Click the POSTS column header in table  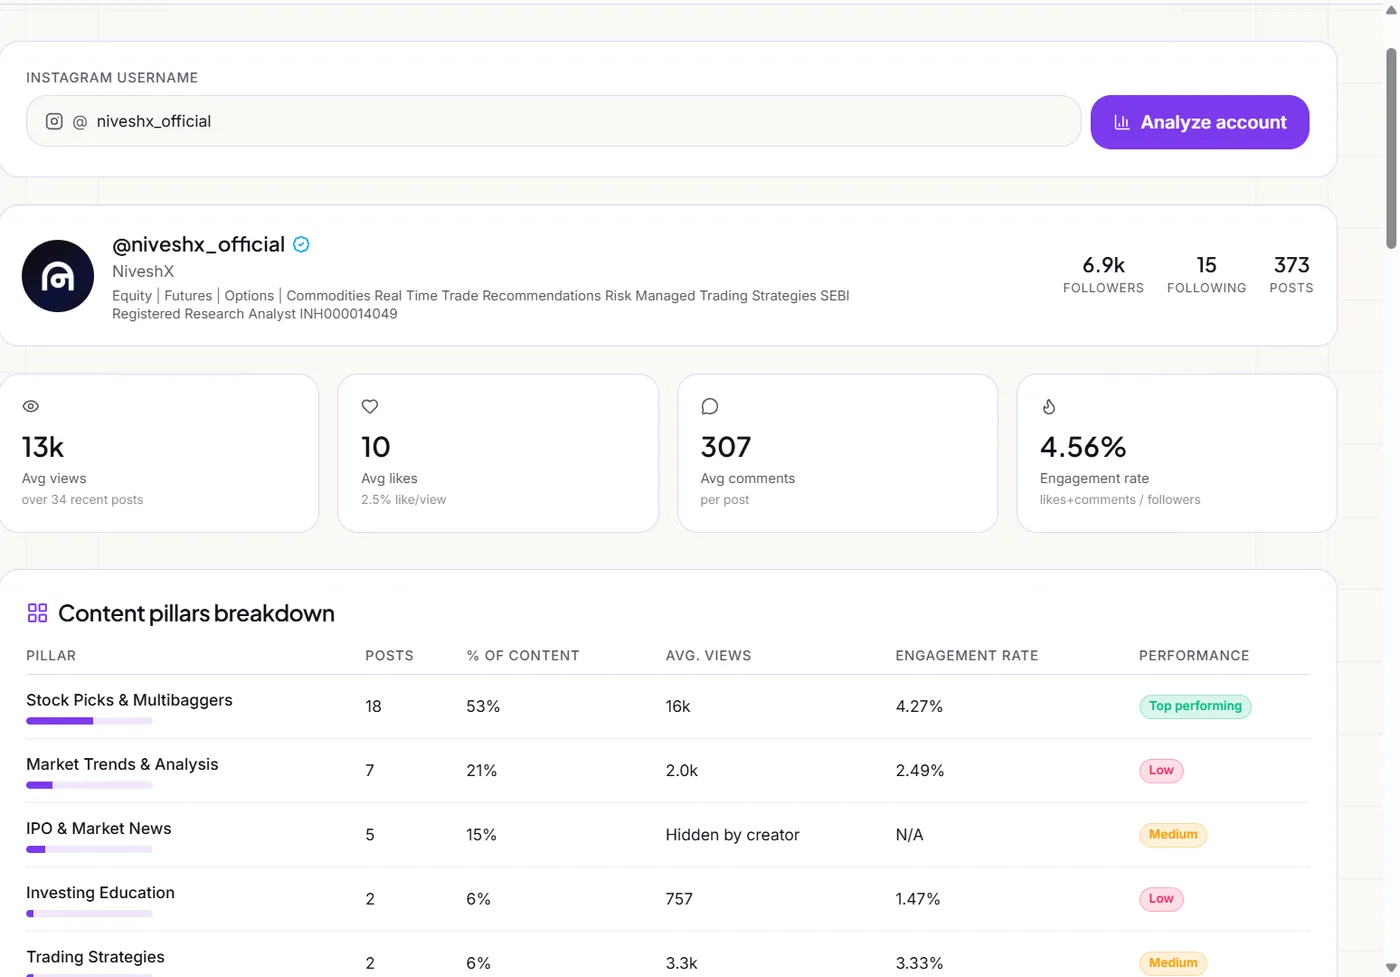[x=389, y=656]
